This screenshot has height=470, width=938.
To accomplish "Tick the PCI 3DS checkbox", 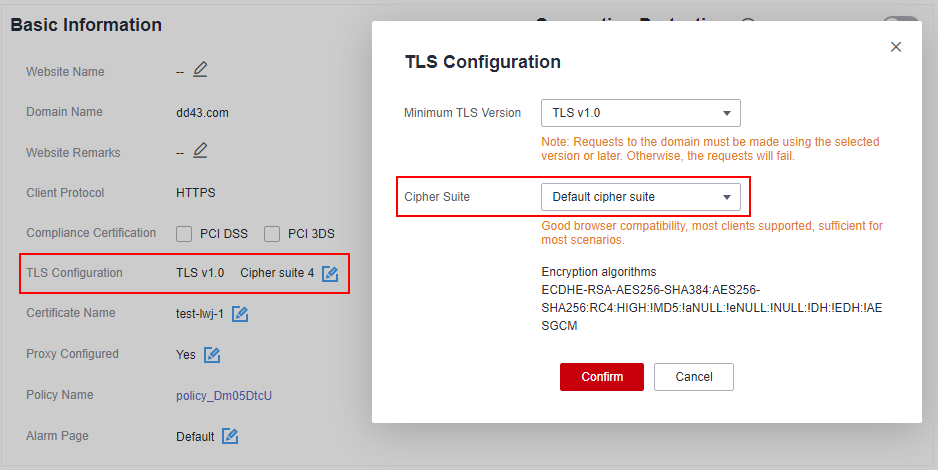I will [x=272, y=234].
